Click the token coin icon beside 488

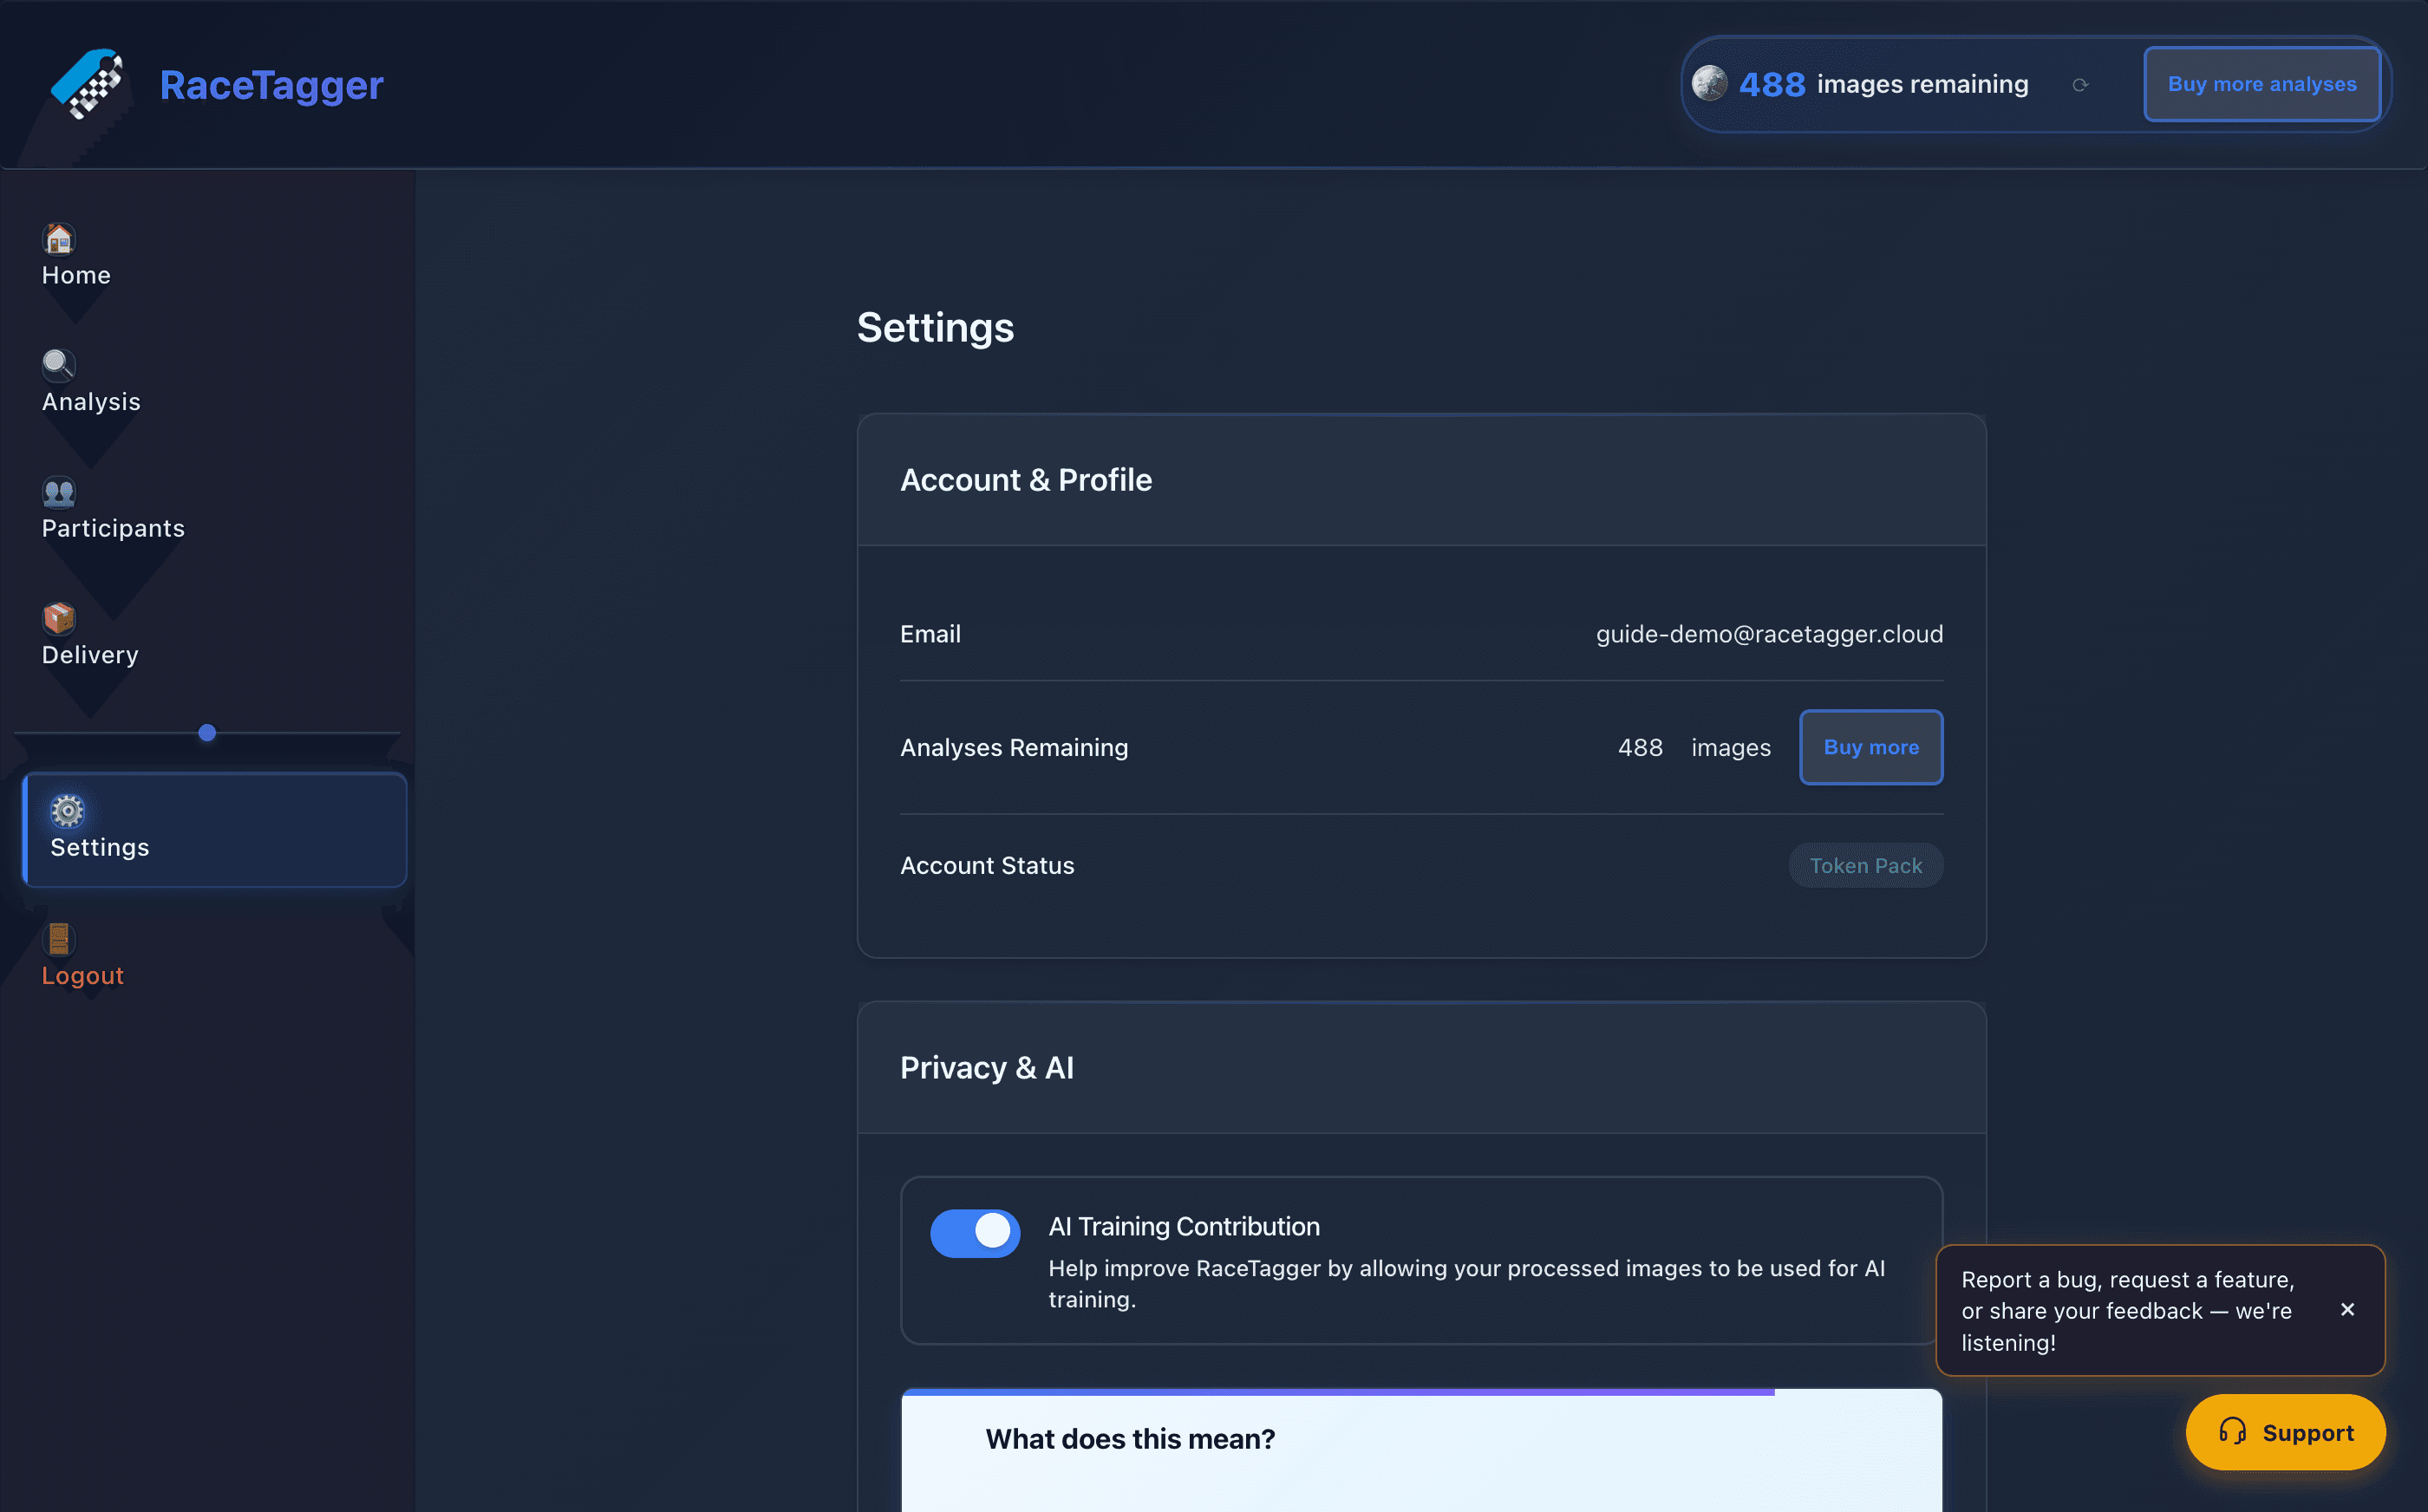coord(1710,83)
